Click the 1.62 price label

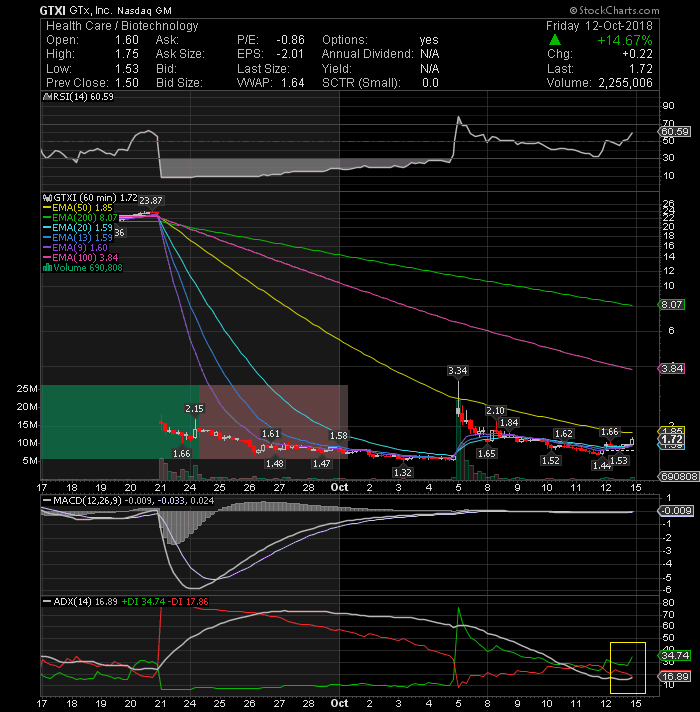tap(564, 434)
